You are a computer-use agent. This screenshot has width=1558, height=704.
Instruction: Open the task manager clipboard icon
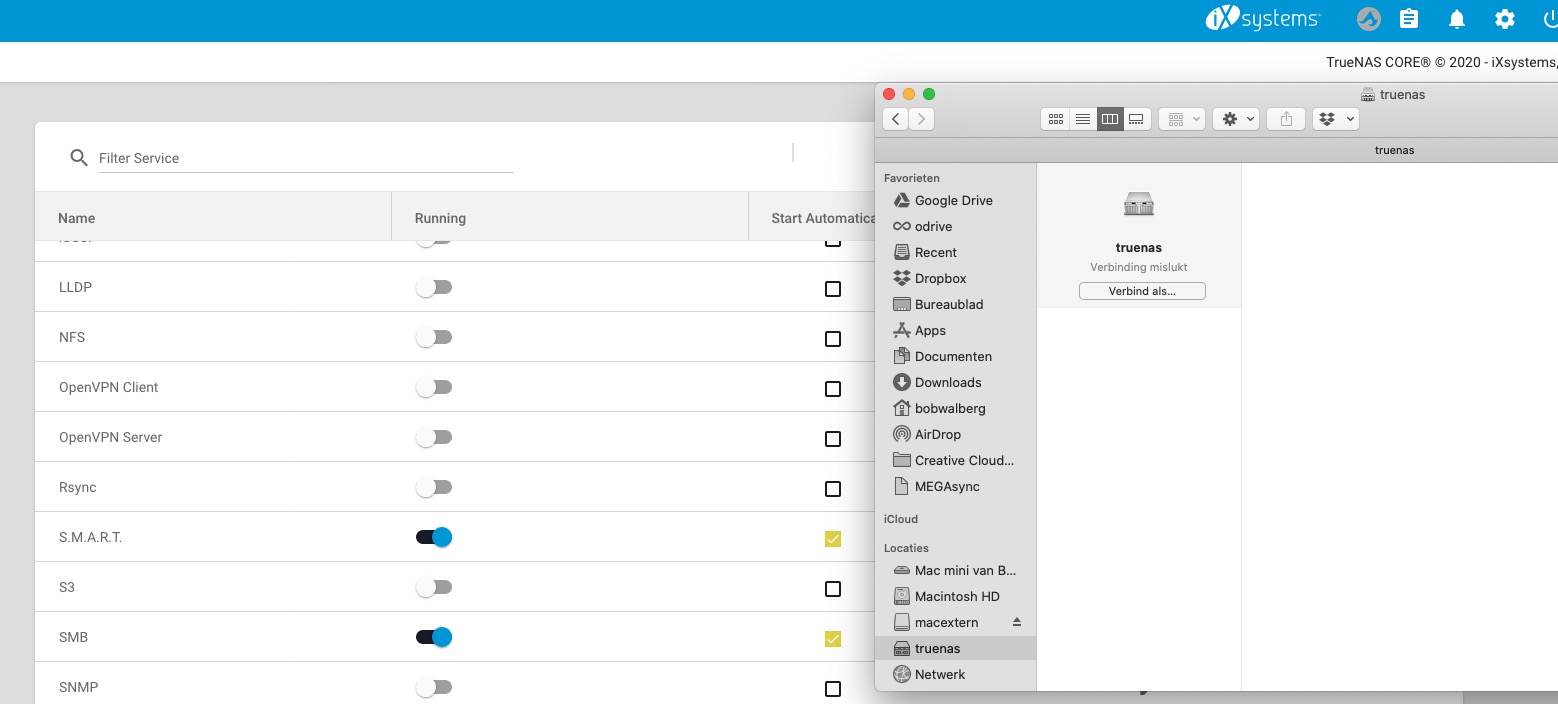[x=1409, y=19]
